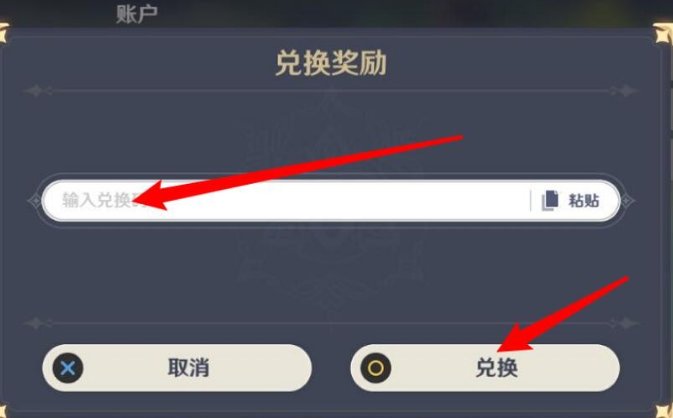Click the left end of upper divider line
Screen dimensions: 673x418
tap(38, 91)
